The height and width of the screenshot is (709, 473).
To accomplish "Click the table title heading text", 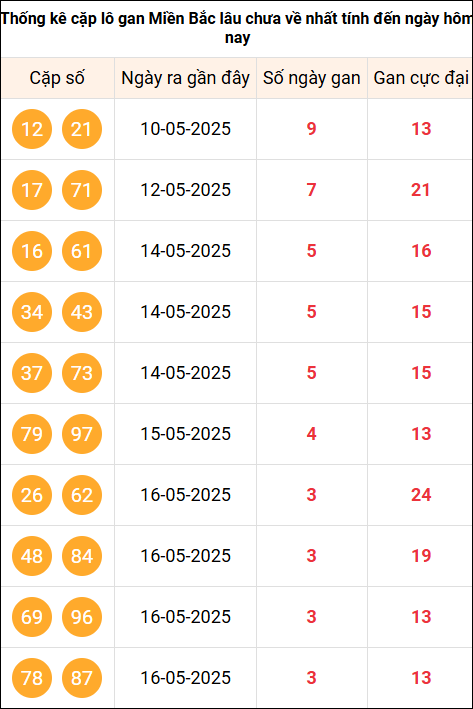I will click(x=236, y=28).
